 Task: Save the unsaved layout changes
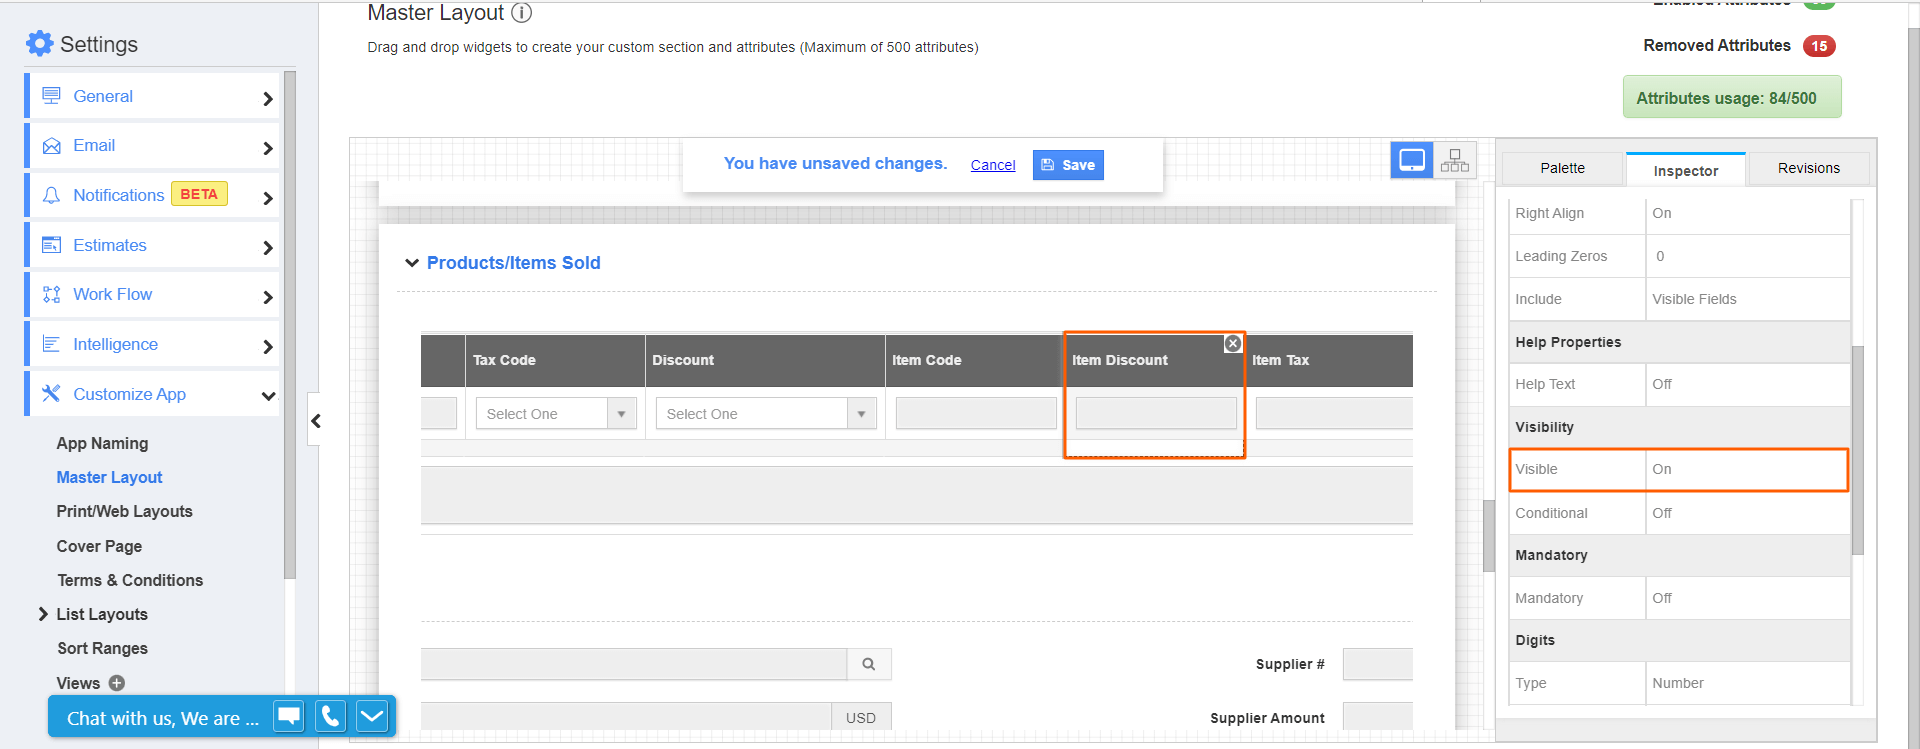pyautogui.click(x=1068, y=165)
